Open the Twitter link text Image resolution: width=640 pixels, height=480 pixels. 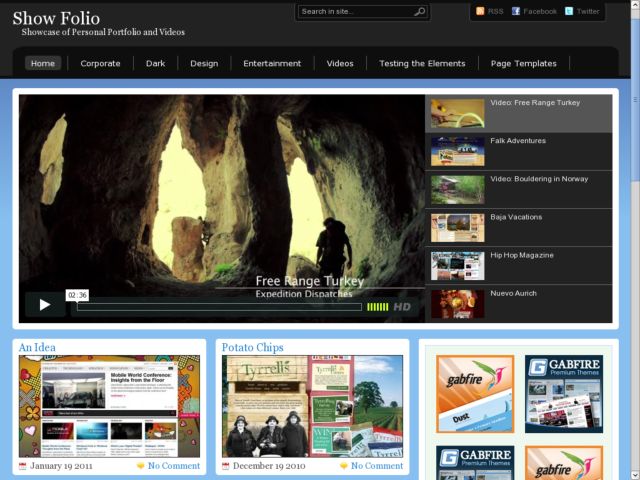588,11
